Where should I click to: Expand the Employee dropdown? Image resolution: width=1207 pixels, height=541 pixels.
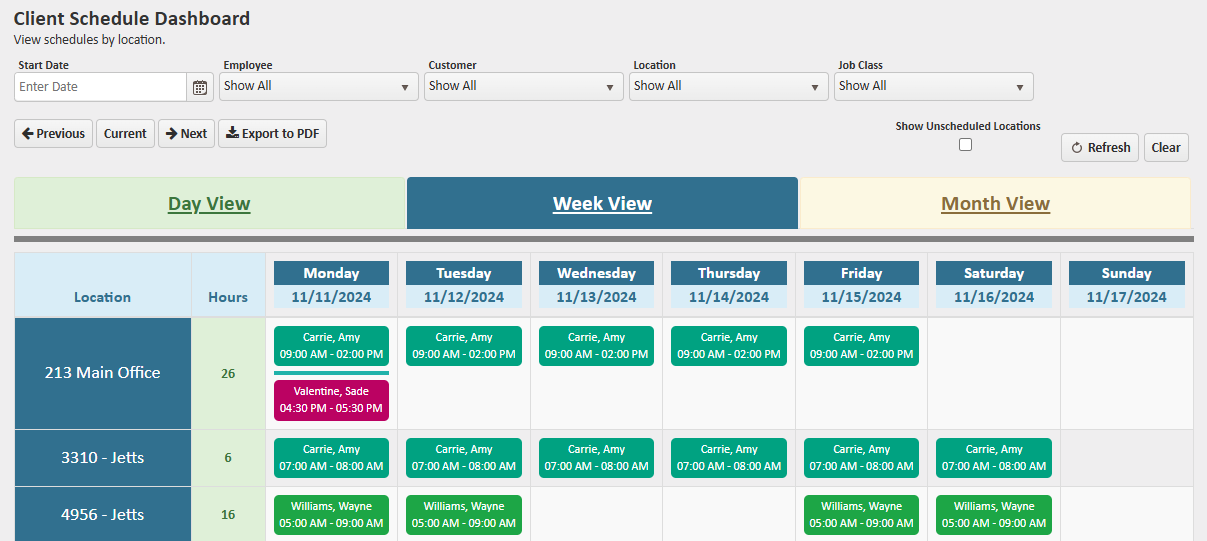tap(318, 87)
